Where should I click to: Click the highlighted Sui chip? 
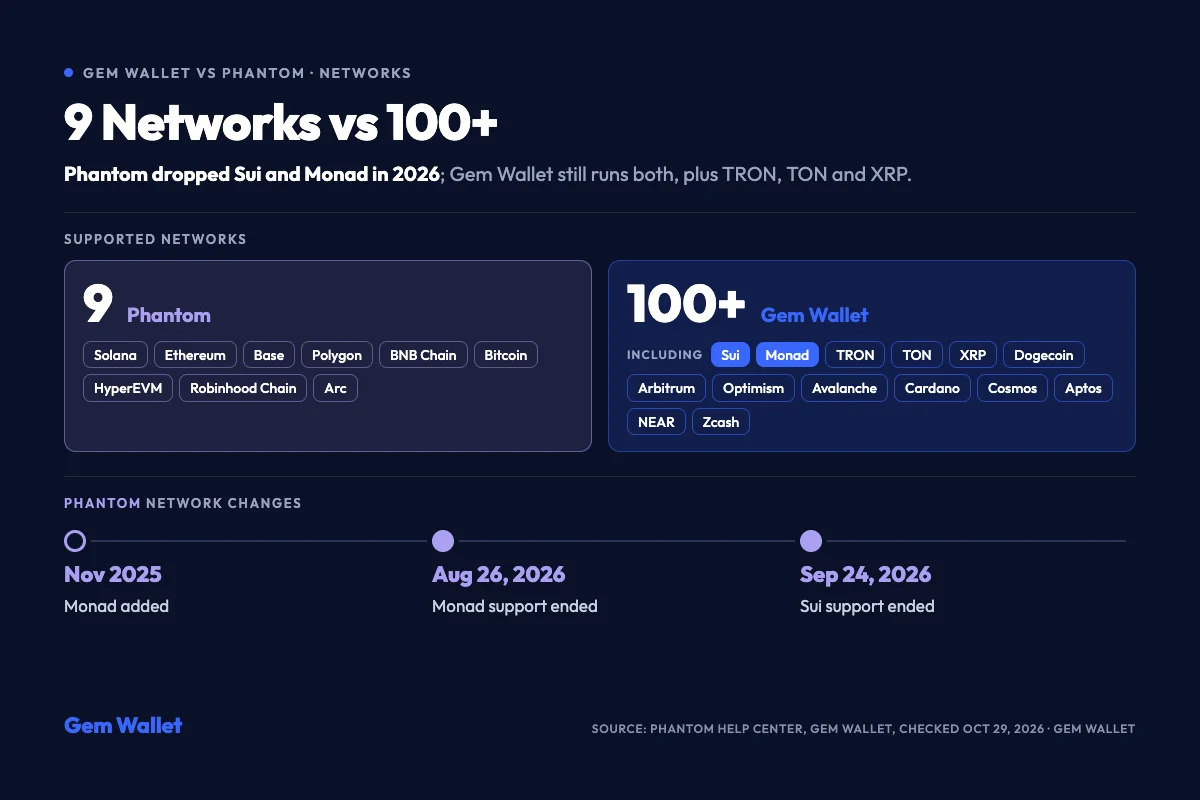tap(730, 355)
